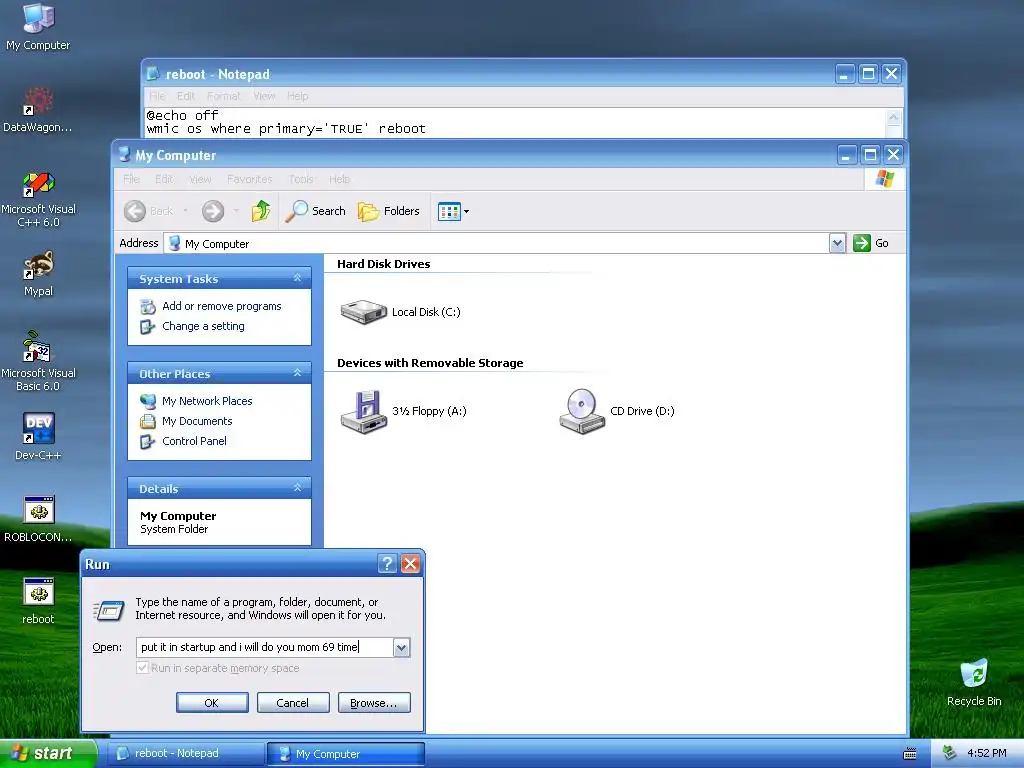Click the Address bar My Computer field
This screenshot has height=768, width=1024.
[496, 244]
